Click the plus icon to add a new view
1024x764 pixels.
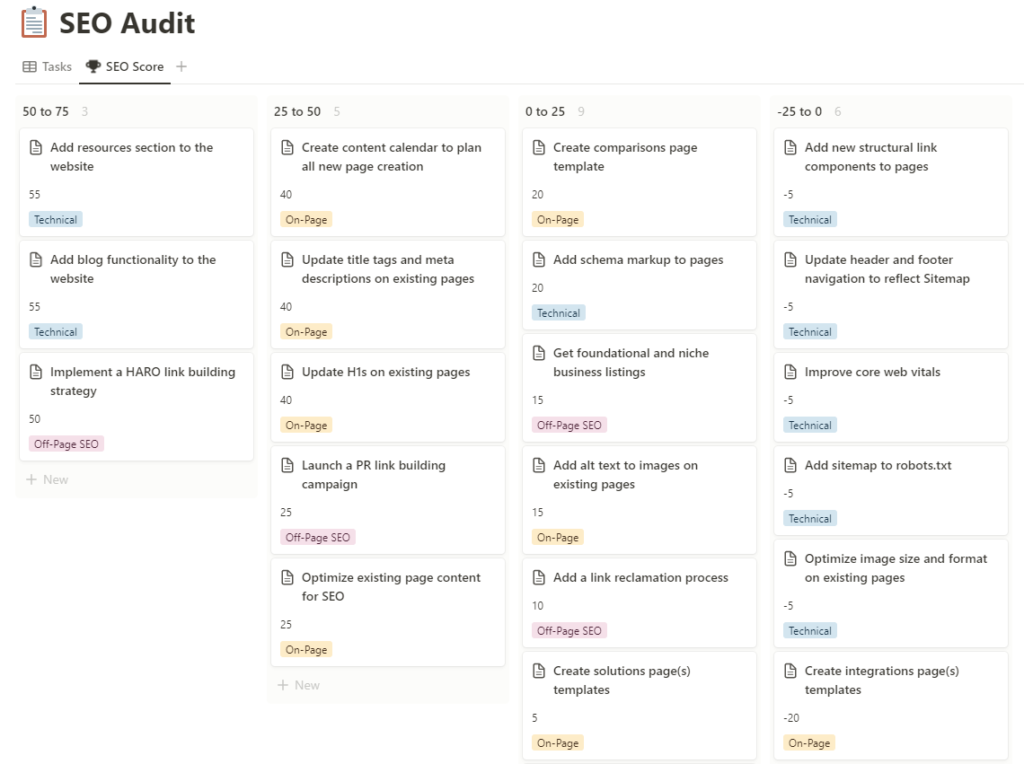[x=181, y=67]
